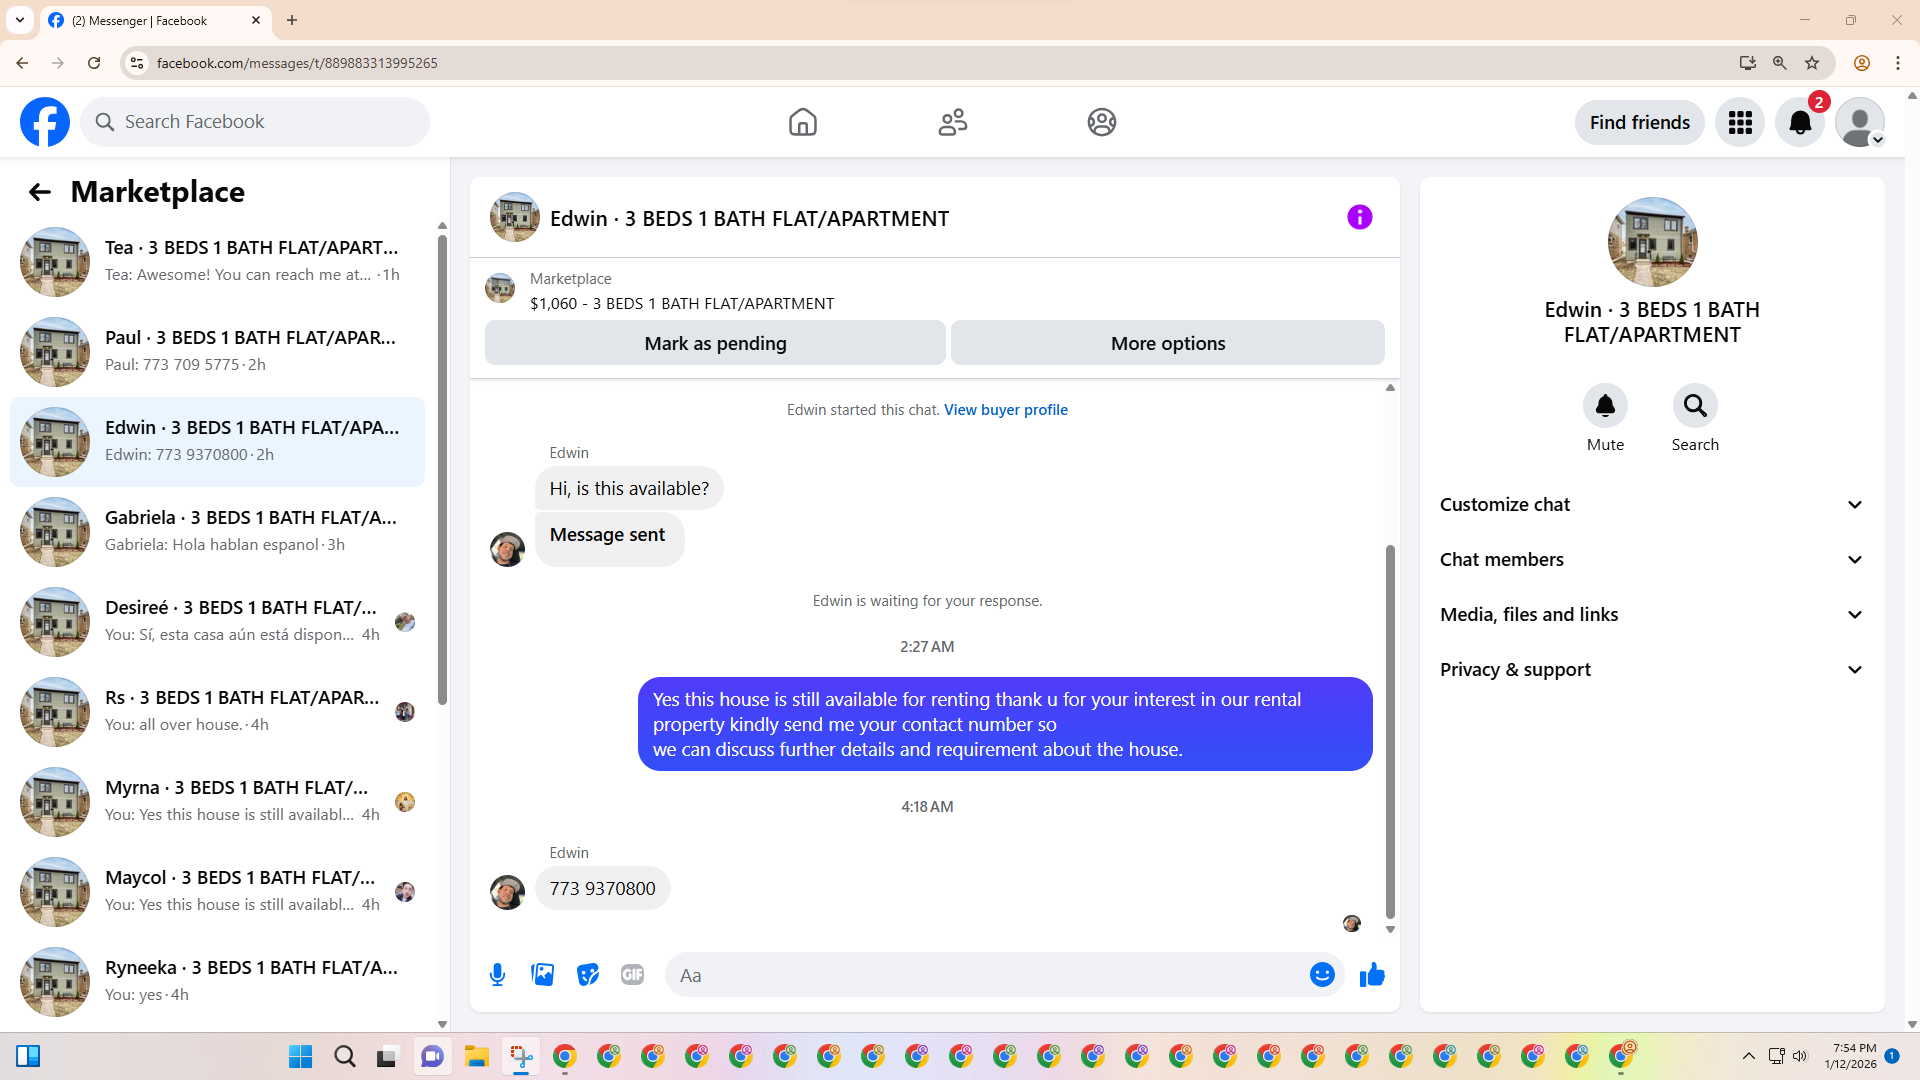Click Mark as pending button

click(715, 343)
